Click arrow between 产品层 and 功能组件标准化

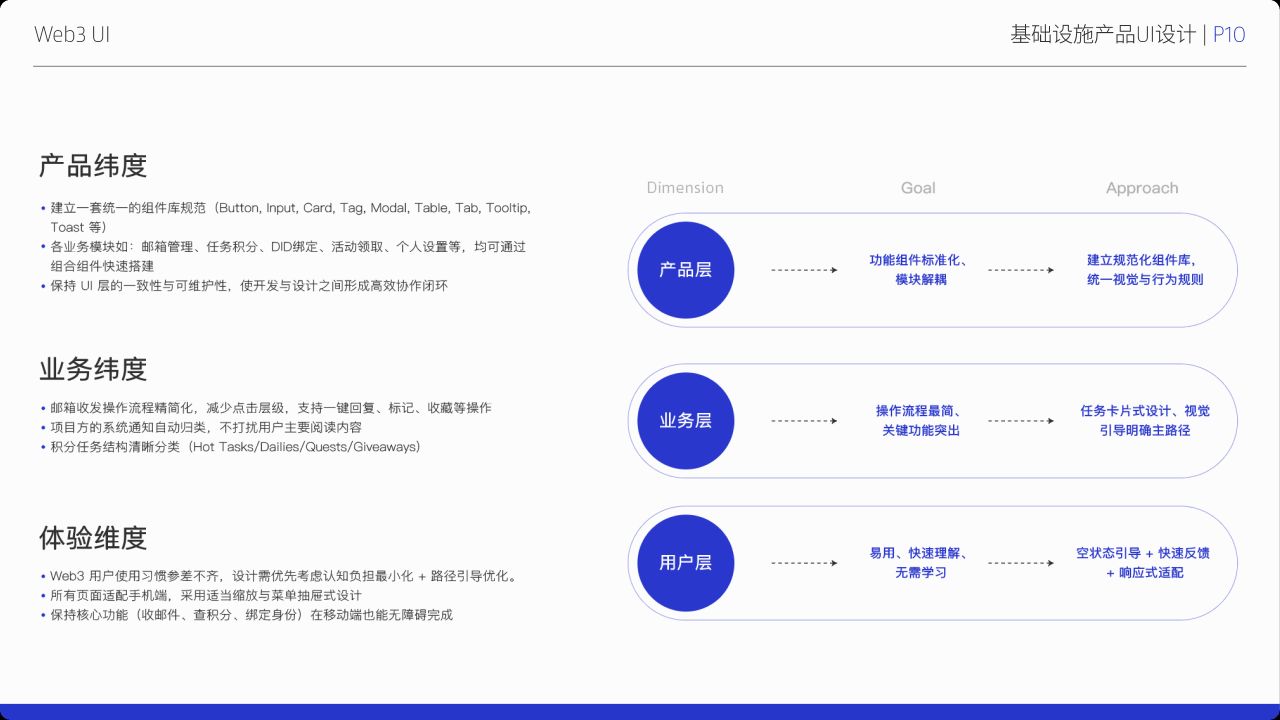[805, 270]
